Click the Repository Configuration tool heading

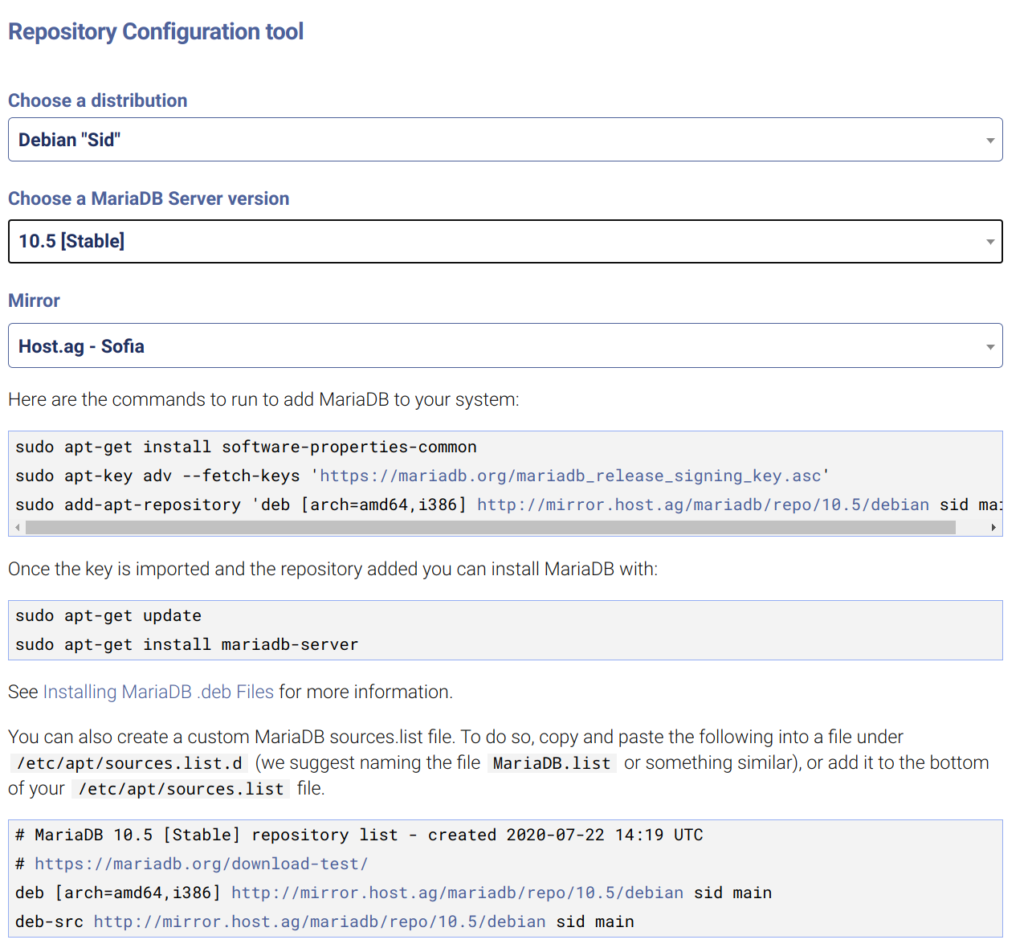click(155, 31)
